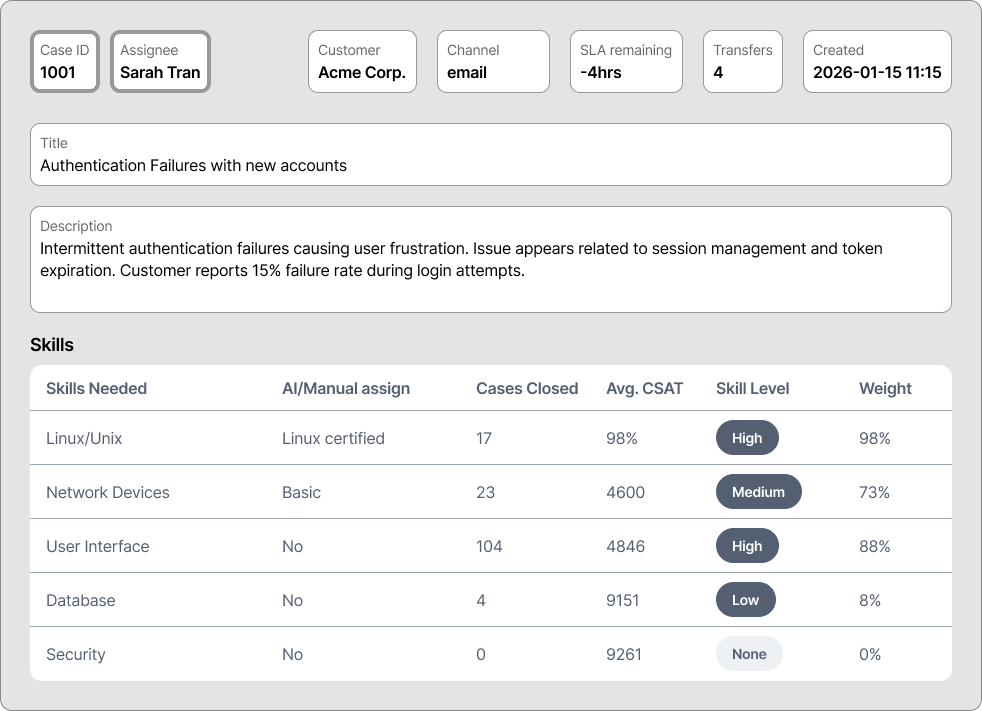Click the Linux certified cell
The image size is (982, 711).
(x=333, y=438)
